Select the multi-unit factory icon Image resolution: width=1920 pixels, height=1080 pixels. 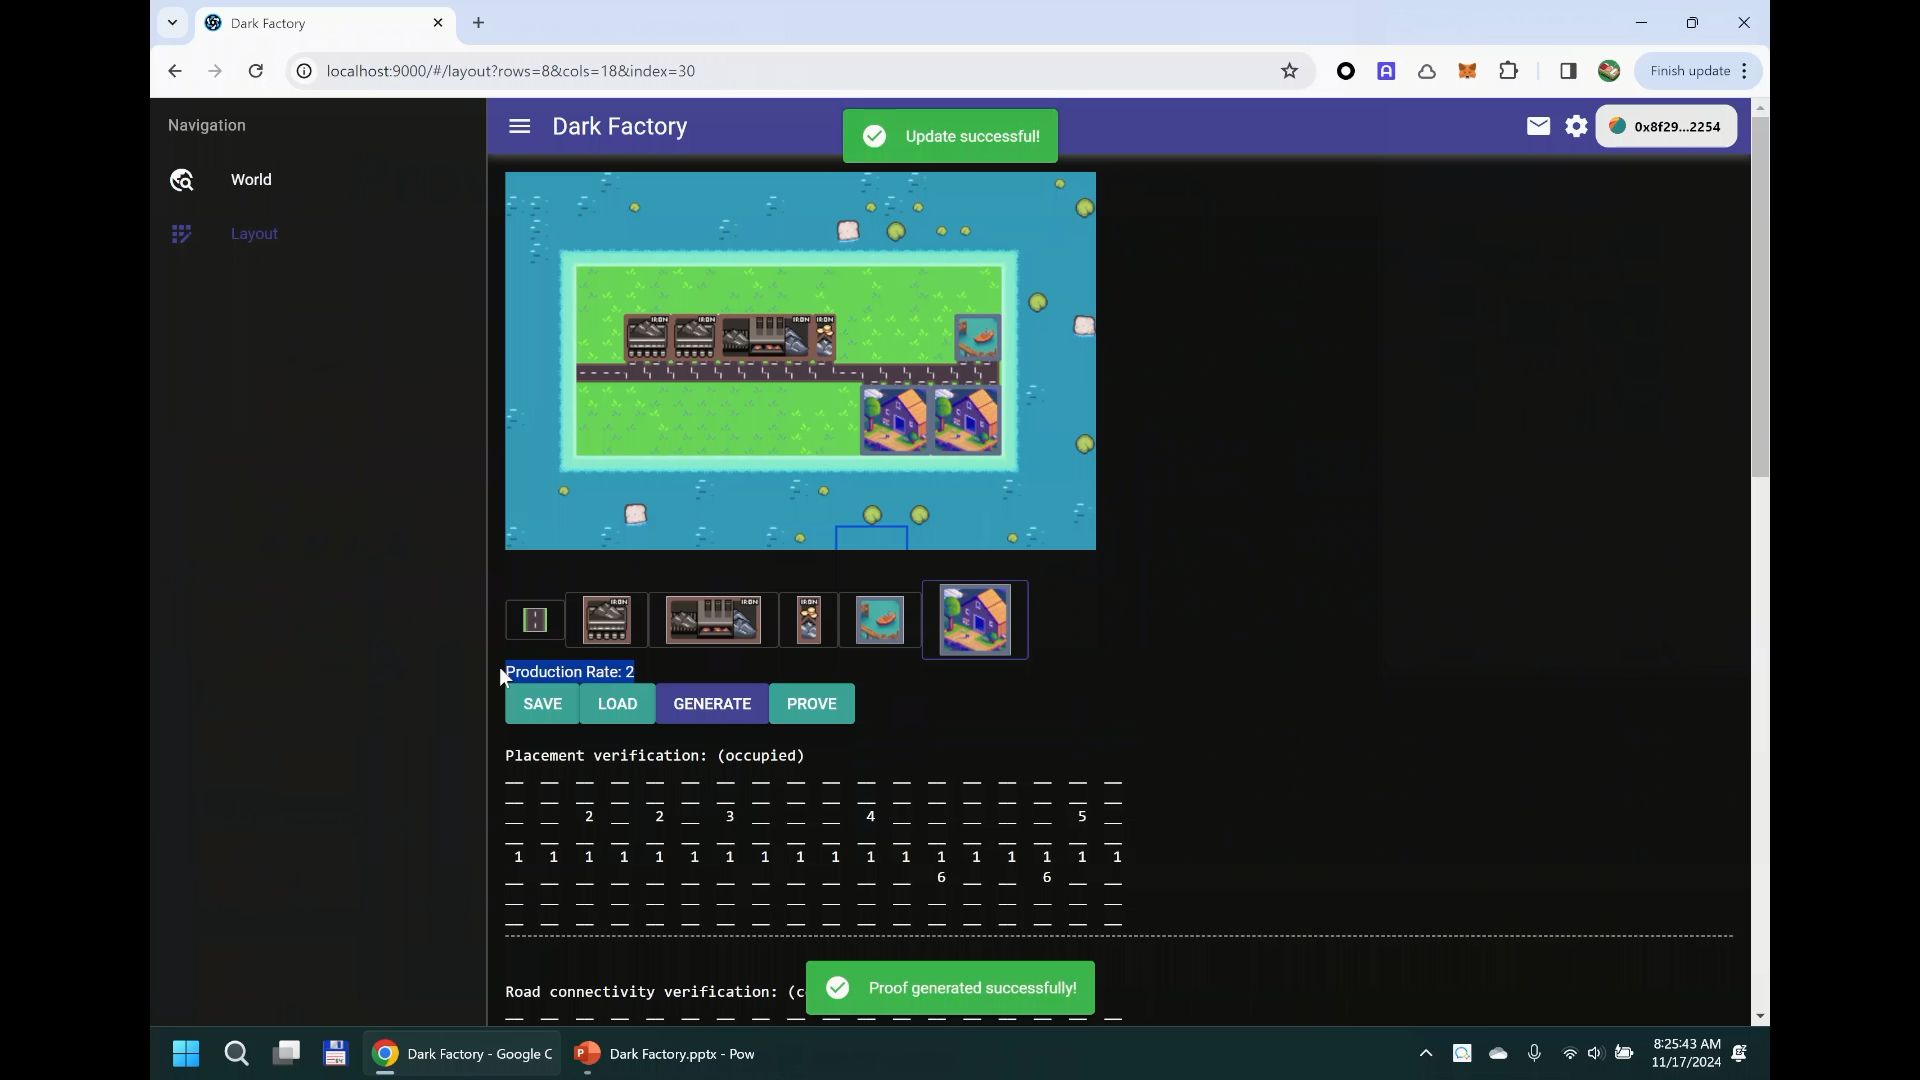[x=712, y=620]
